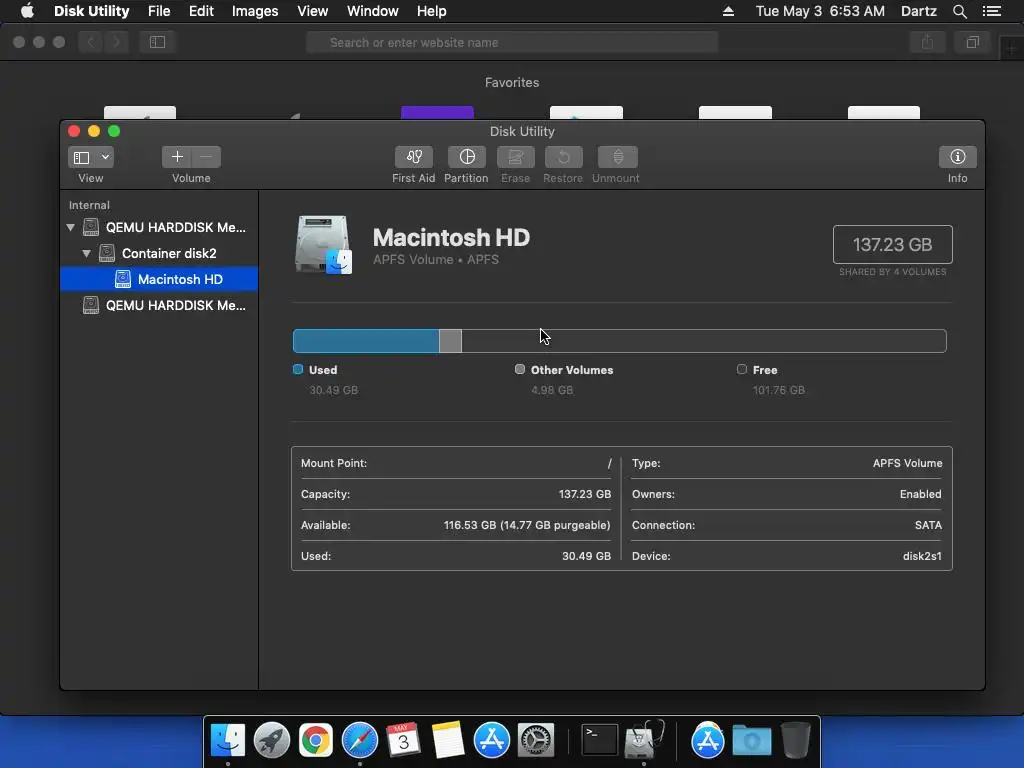Click the disk2s1 device value
This screenshot has height=768, width=1024.
point(922,556)
